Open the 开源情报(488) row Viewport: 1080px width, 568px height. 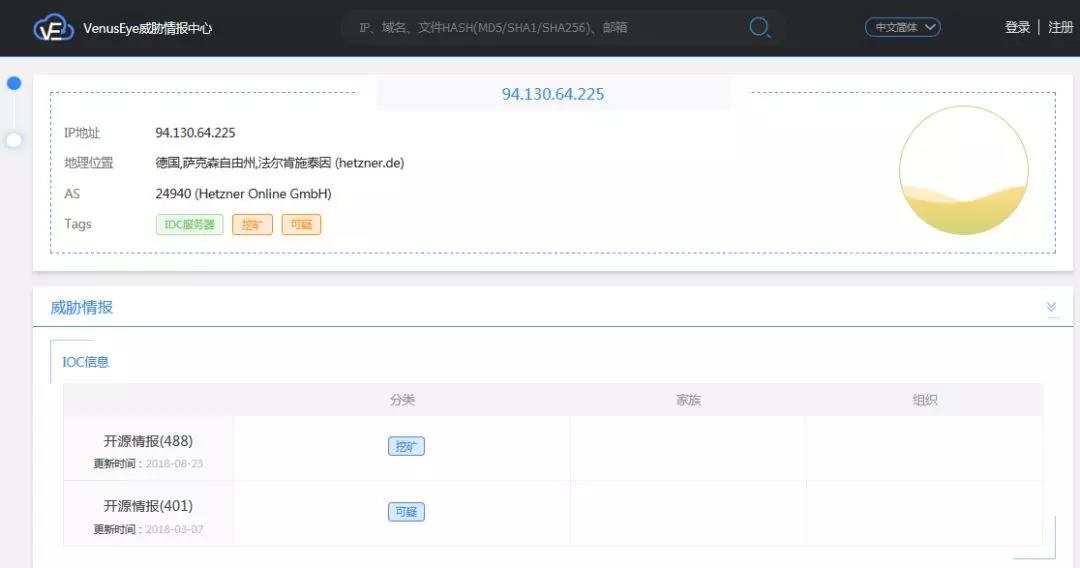148,441
